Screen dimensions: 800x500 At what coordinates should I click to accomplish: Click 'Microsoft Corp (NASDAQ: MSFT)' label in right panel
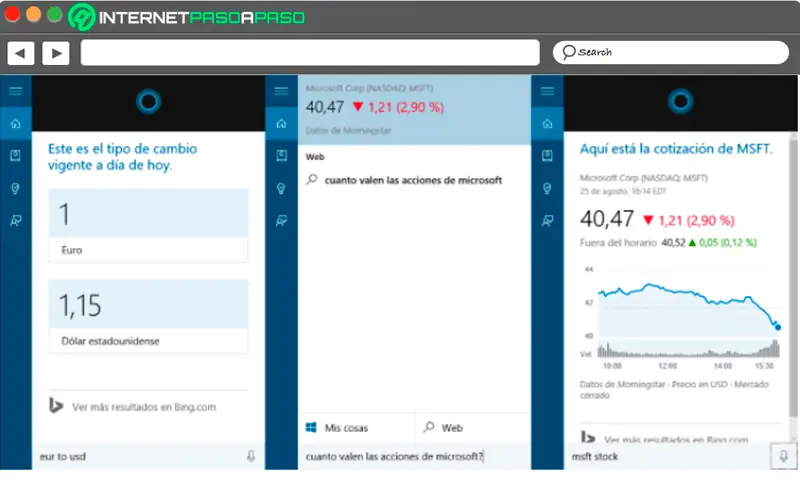pyautogui.click(x=643, y=178)
